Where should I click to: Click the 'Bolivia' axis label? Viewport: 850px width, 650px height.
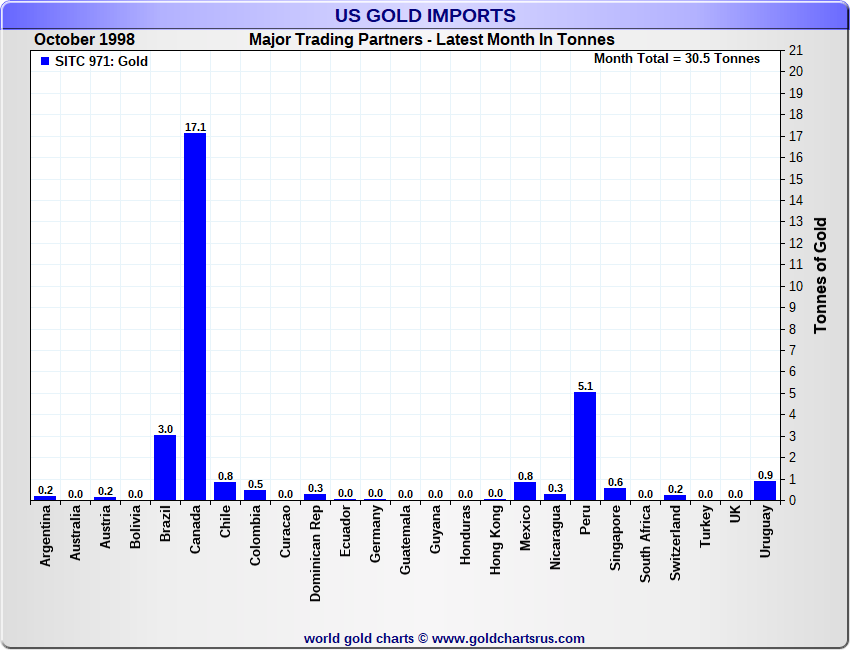[x=135, y=526]
